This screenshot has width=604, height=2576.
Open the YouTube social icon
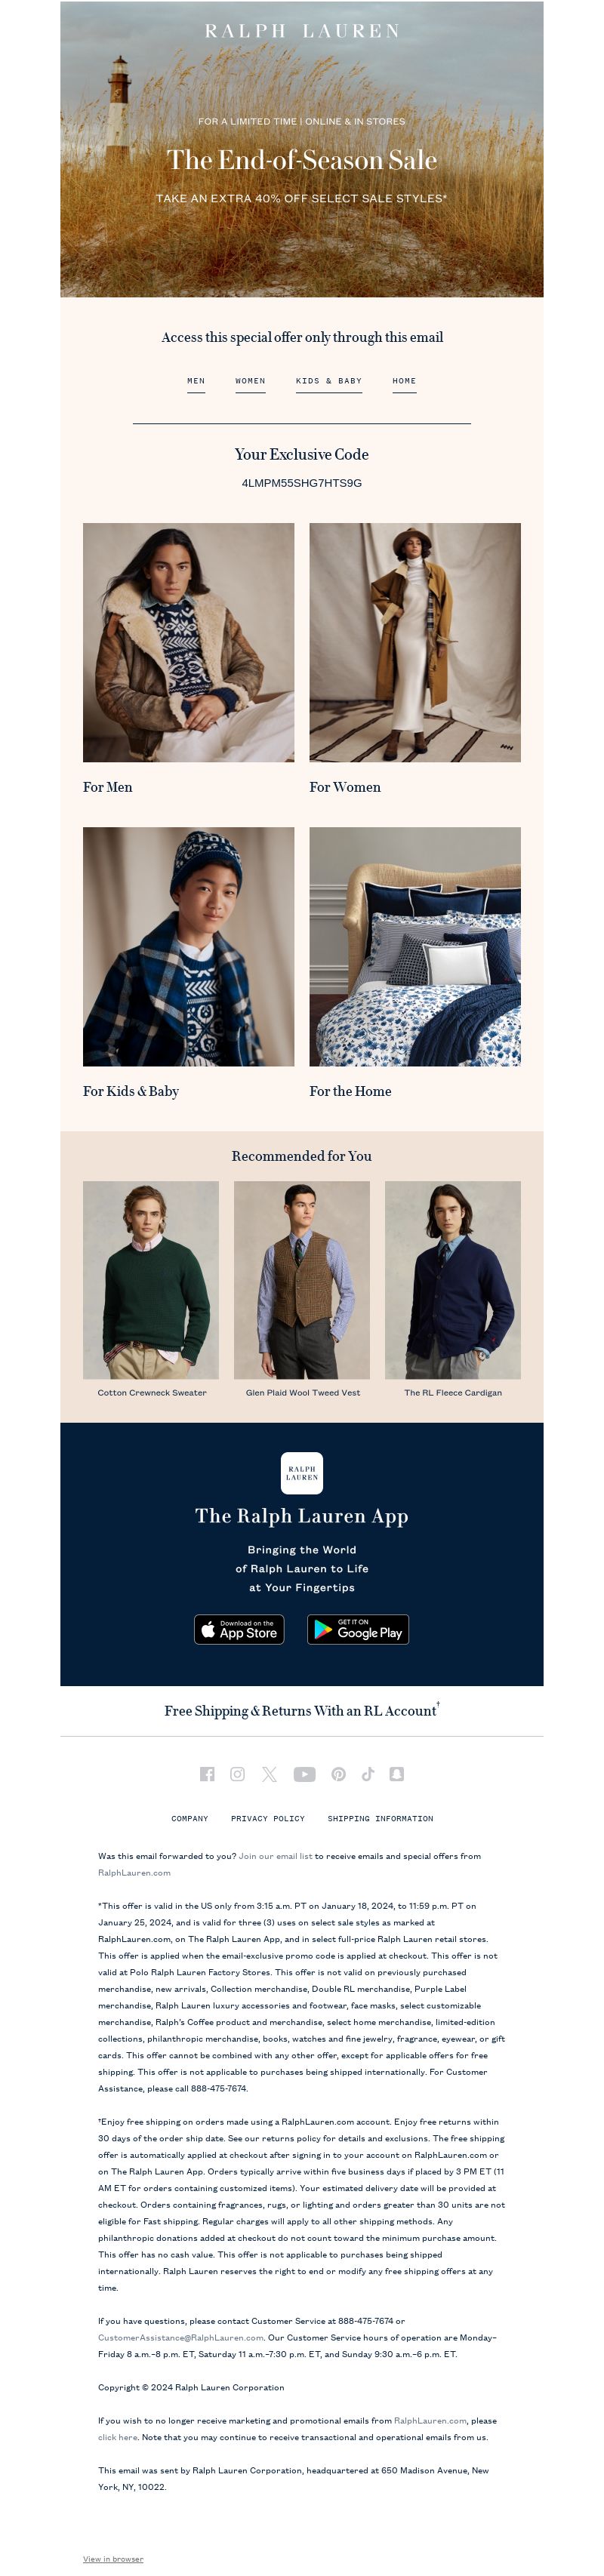click(x=304, y=1774)
